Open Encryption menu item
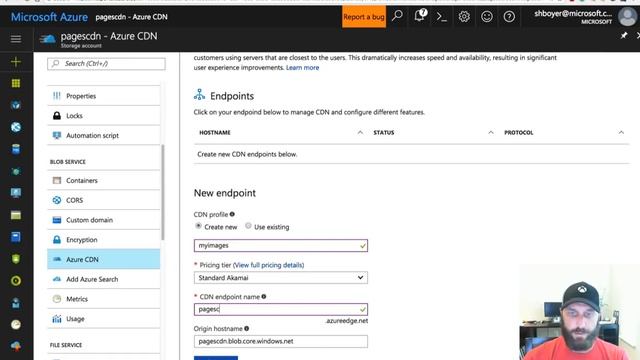Viewport: 640px width, 360px height. click(104, 240)
